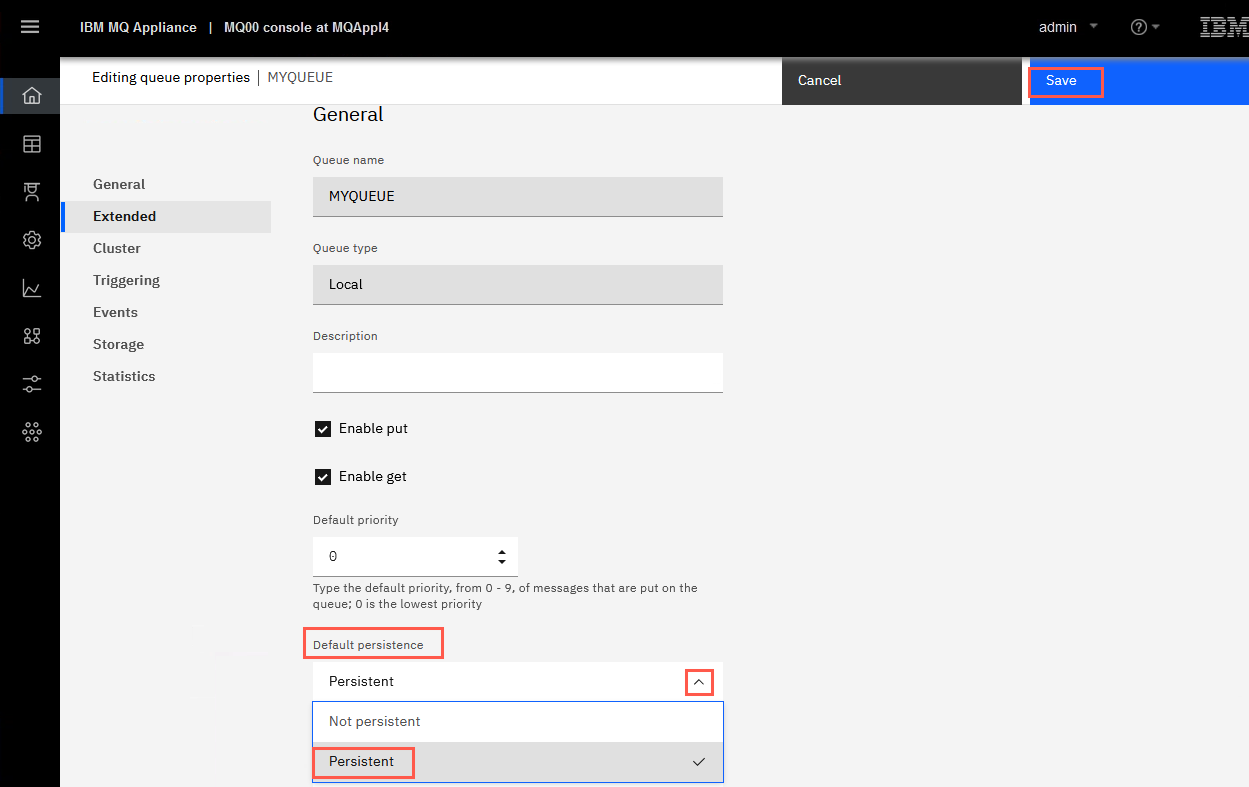
Task: Click the General section heading
Action: [348, 114]
